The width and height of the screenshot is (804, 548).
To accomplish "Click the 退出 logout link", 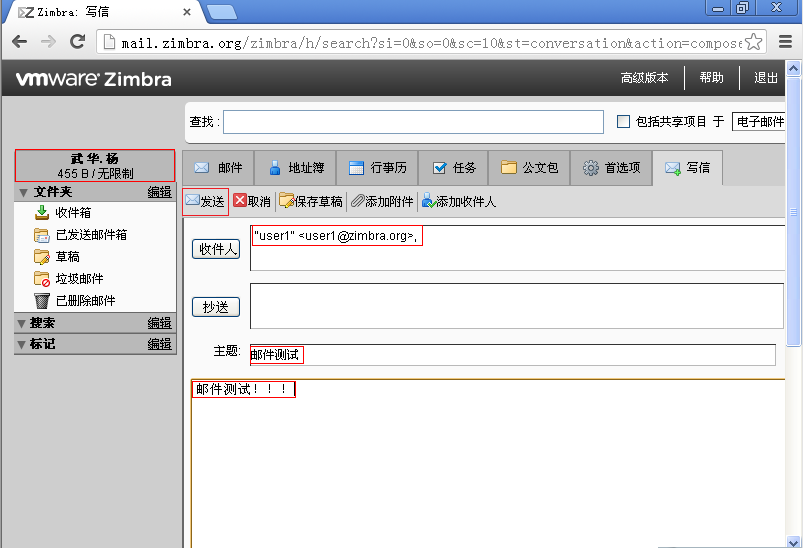I will pyautogui.click(x=766, y=78).
